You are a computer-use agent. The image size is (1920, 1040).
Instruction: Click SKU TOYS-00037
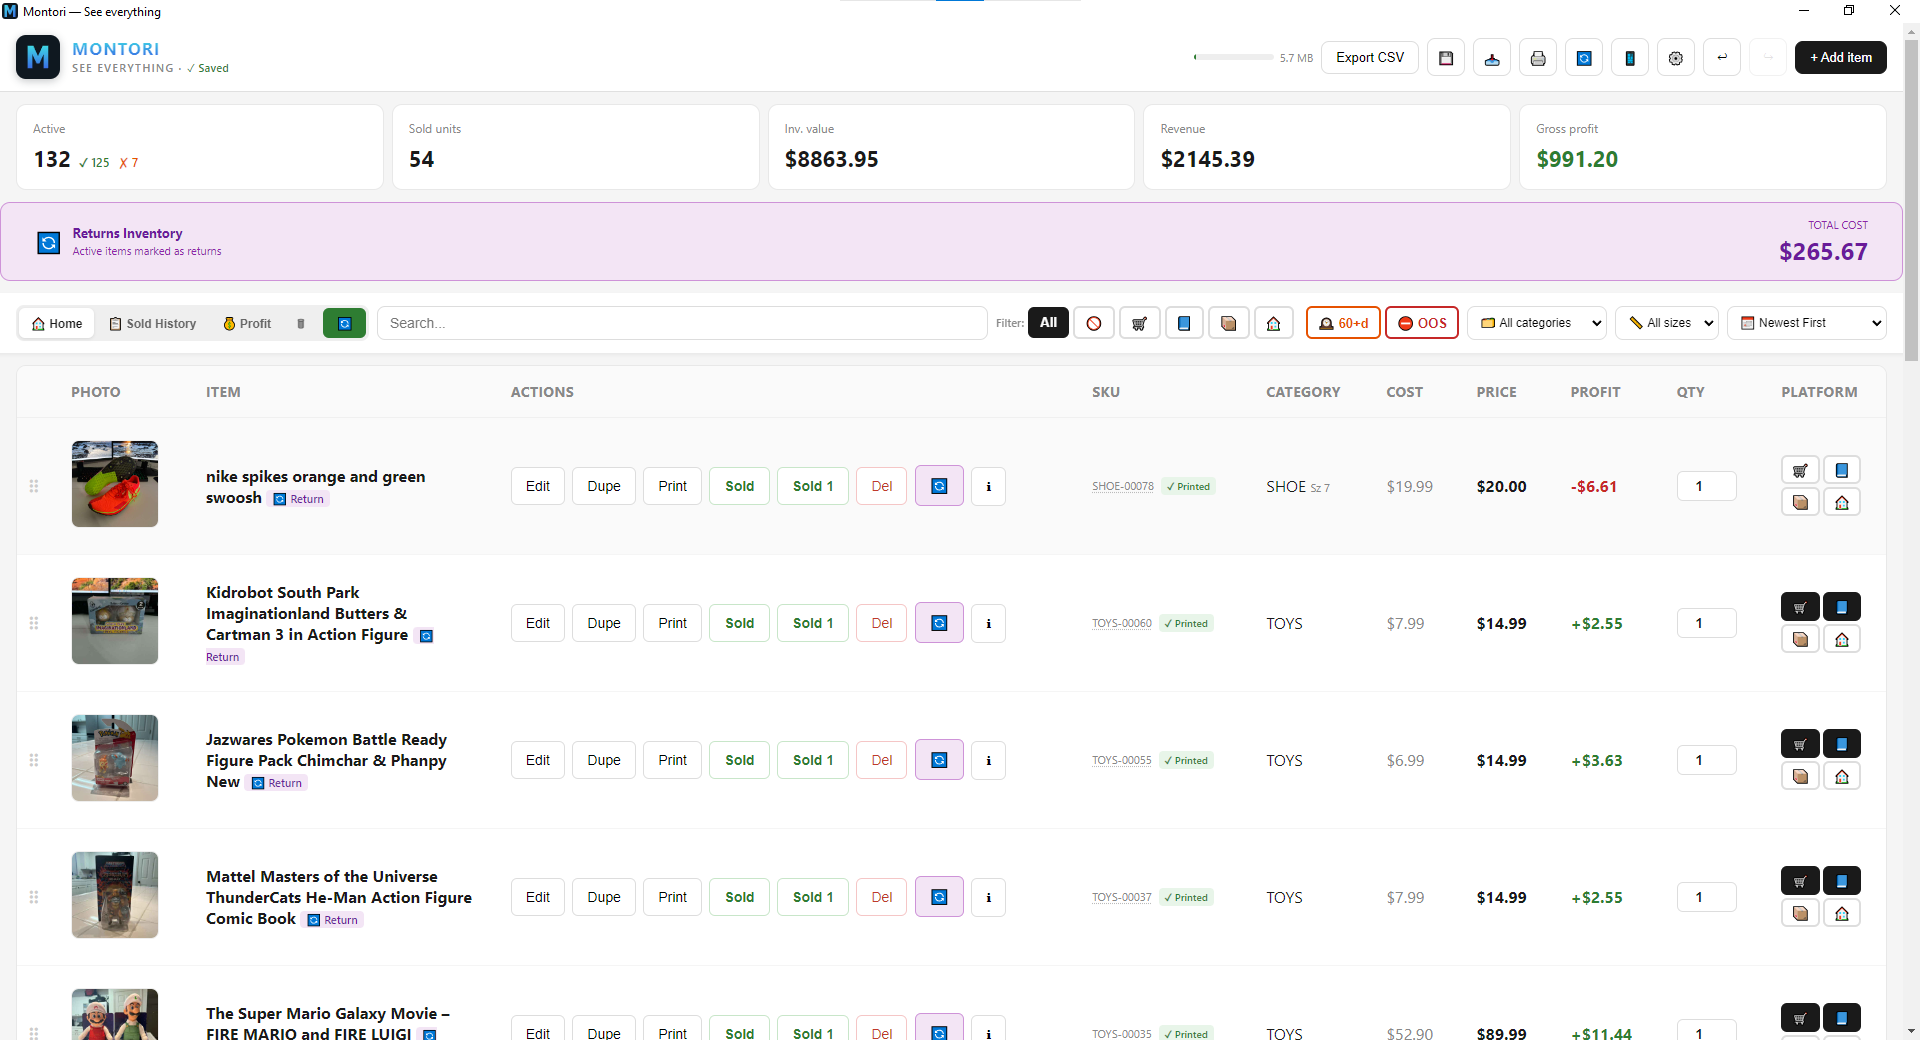[x=1122, y=898]
